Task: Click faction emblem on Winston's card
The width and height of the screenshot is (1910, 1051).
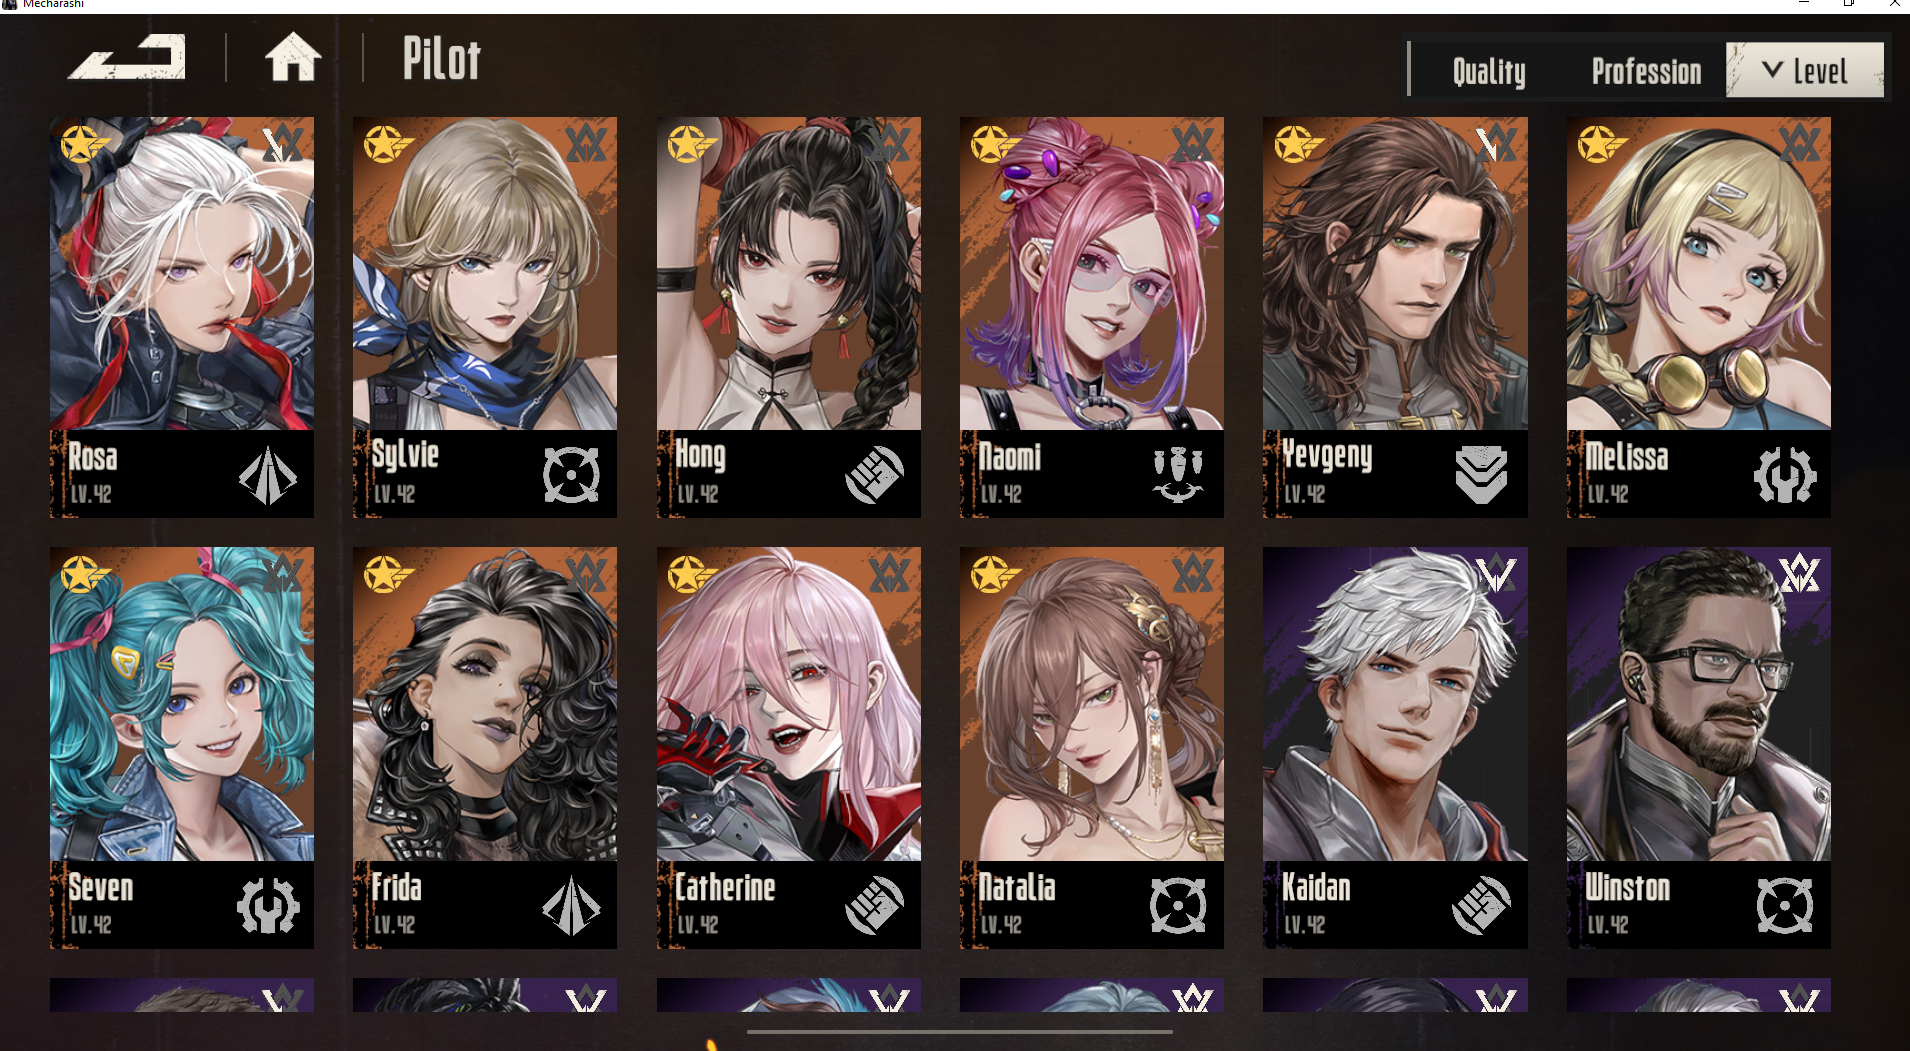Action: click(x=1799, y=574)
